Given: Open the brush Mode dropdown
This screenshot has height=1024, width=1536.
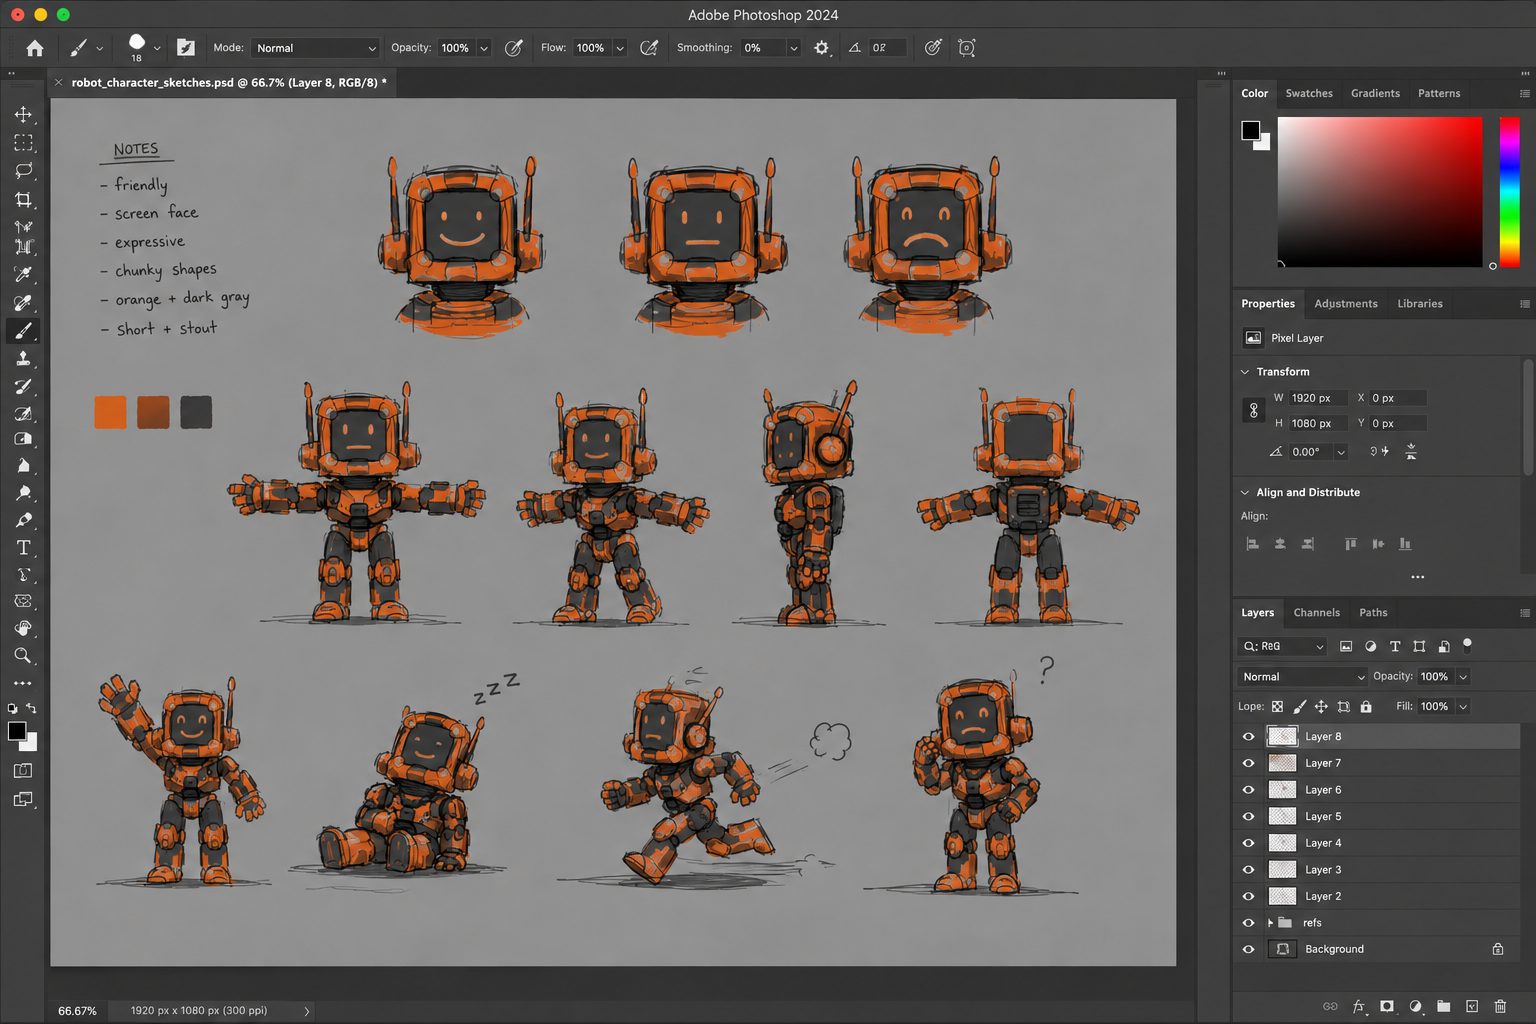Looking at the screenshot, I should click(x=315, y=48).
